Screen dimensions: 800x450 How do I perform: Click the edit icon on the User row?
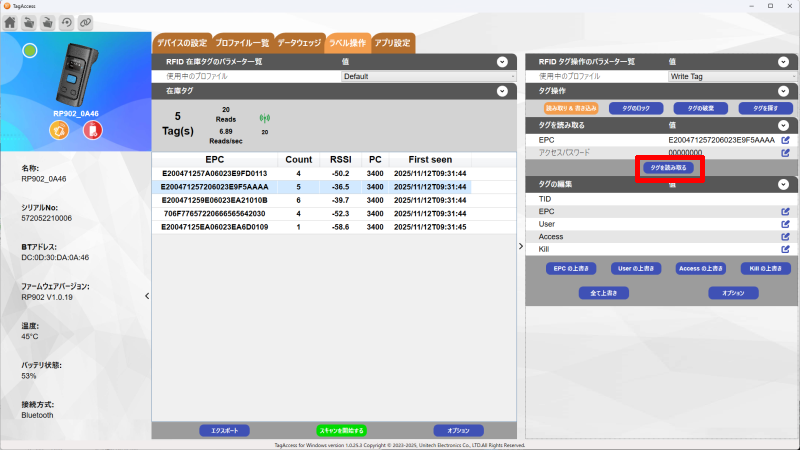[x=785, y=224]
